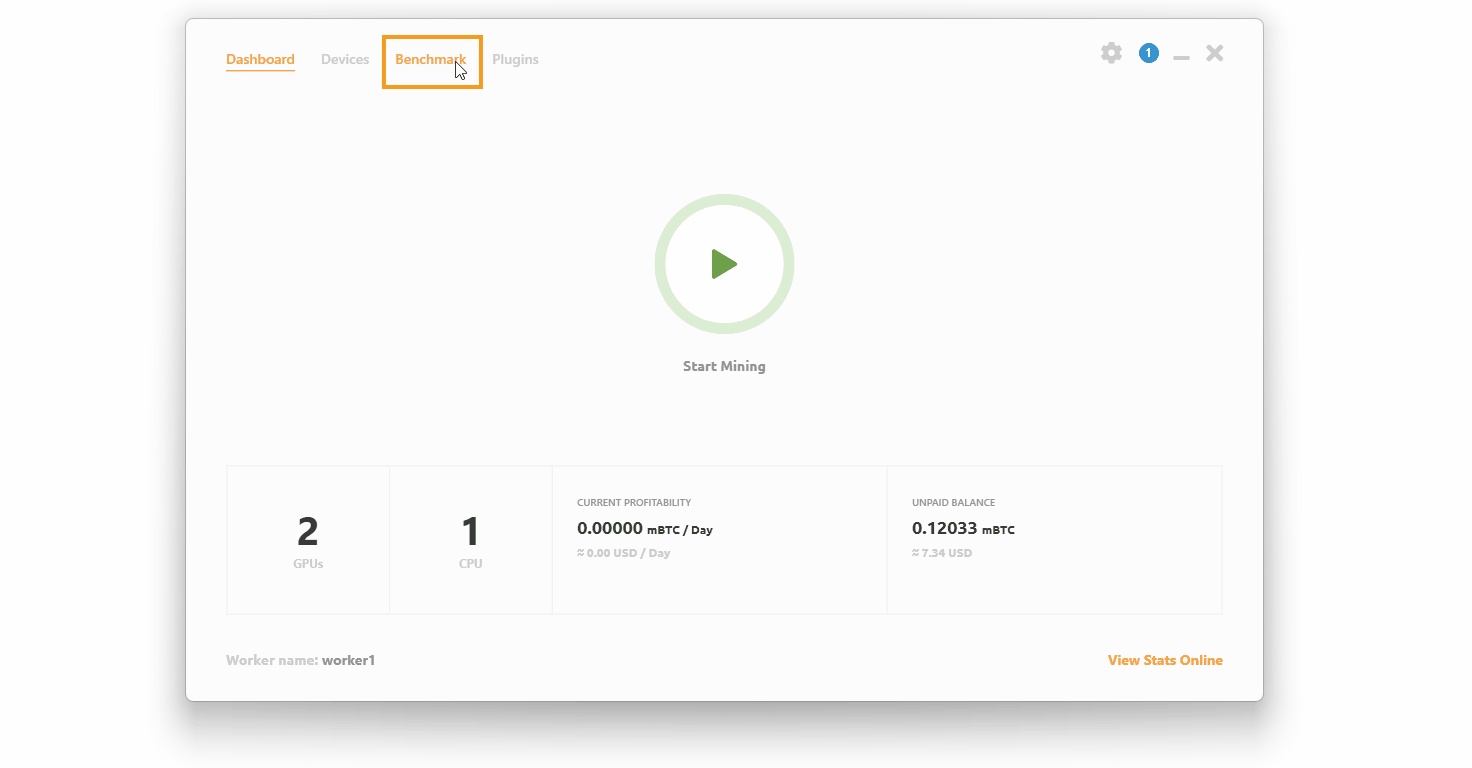Open View Stats Online link
Viewport: 1472px width, 768px height.
pyautogui.click(x=1164, y=660)
